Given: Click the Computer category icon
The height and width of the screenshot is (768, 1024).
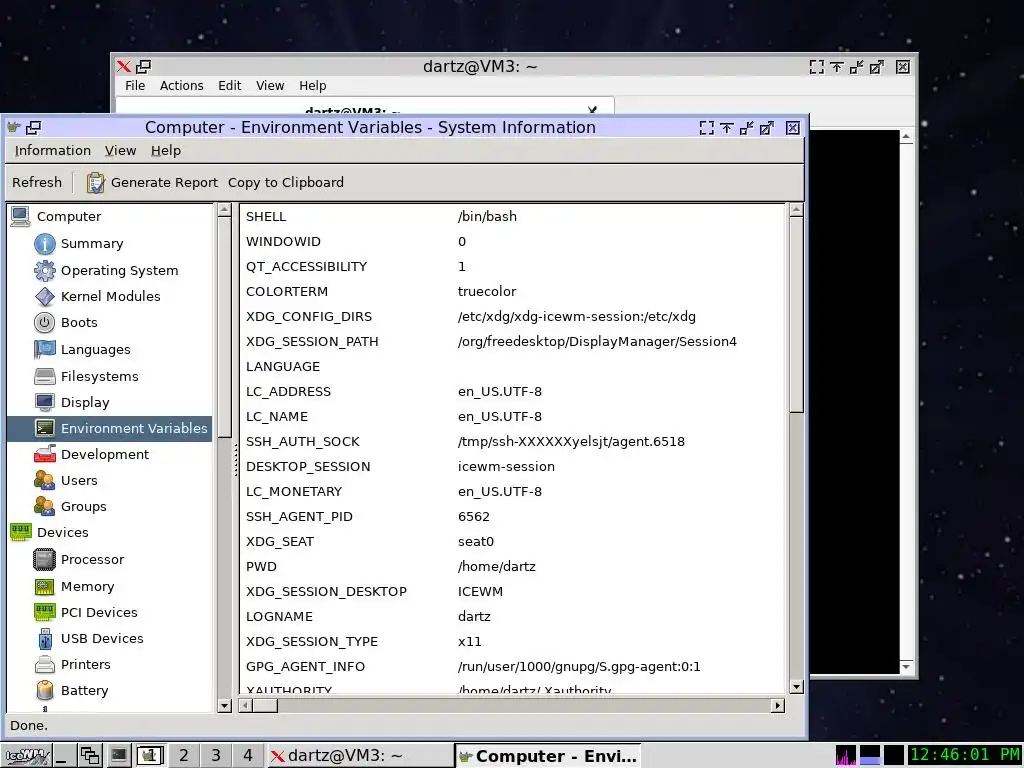Looking at the screenshot, I should pyautogui.click(x=20, y=216).
